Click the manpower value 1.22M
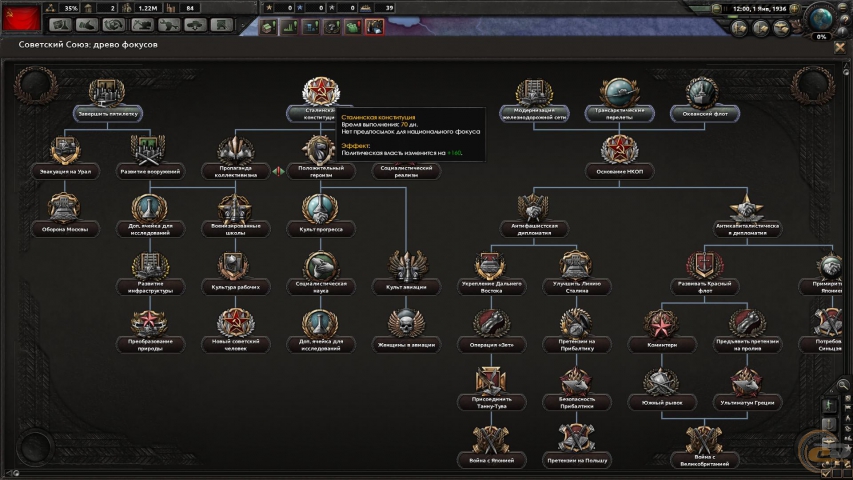853x480 pixels. click(147, 8)
